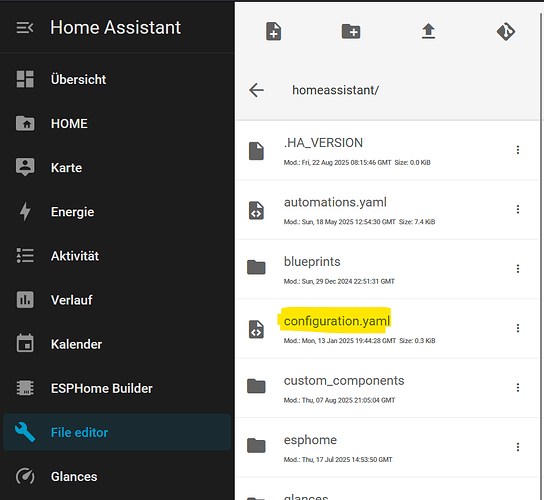Open the blueprints folder

[x=312, y=262]
